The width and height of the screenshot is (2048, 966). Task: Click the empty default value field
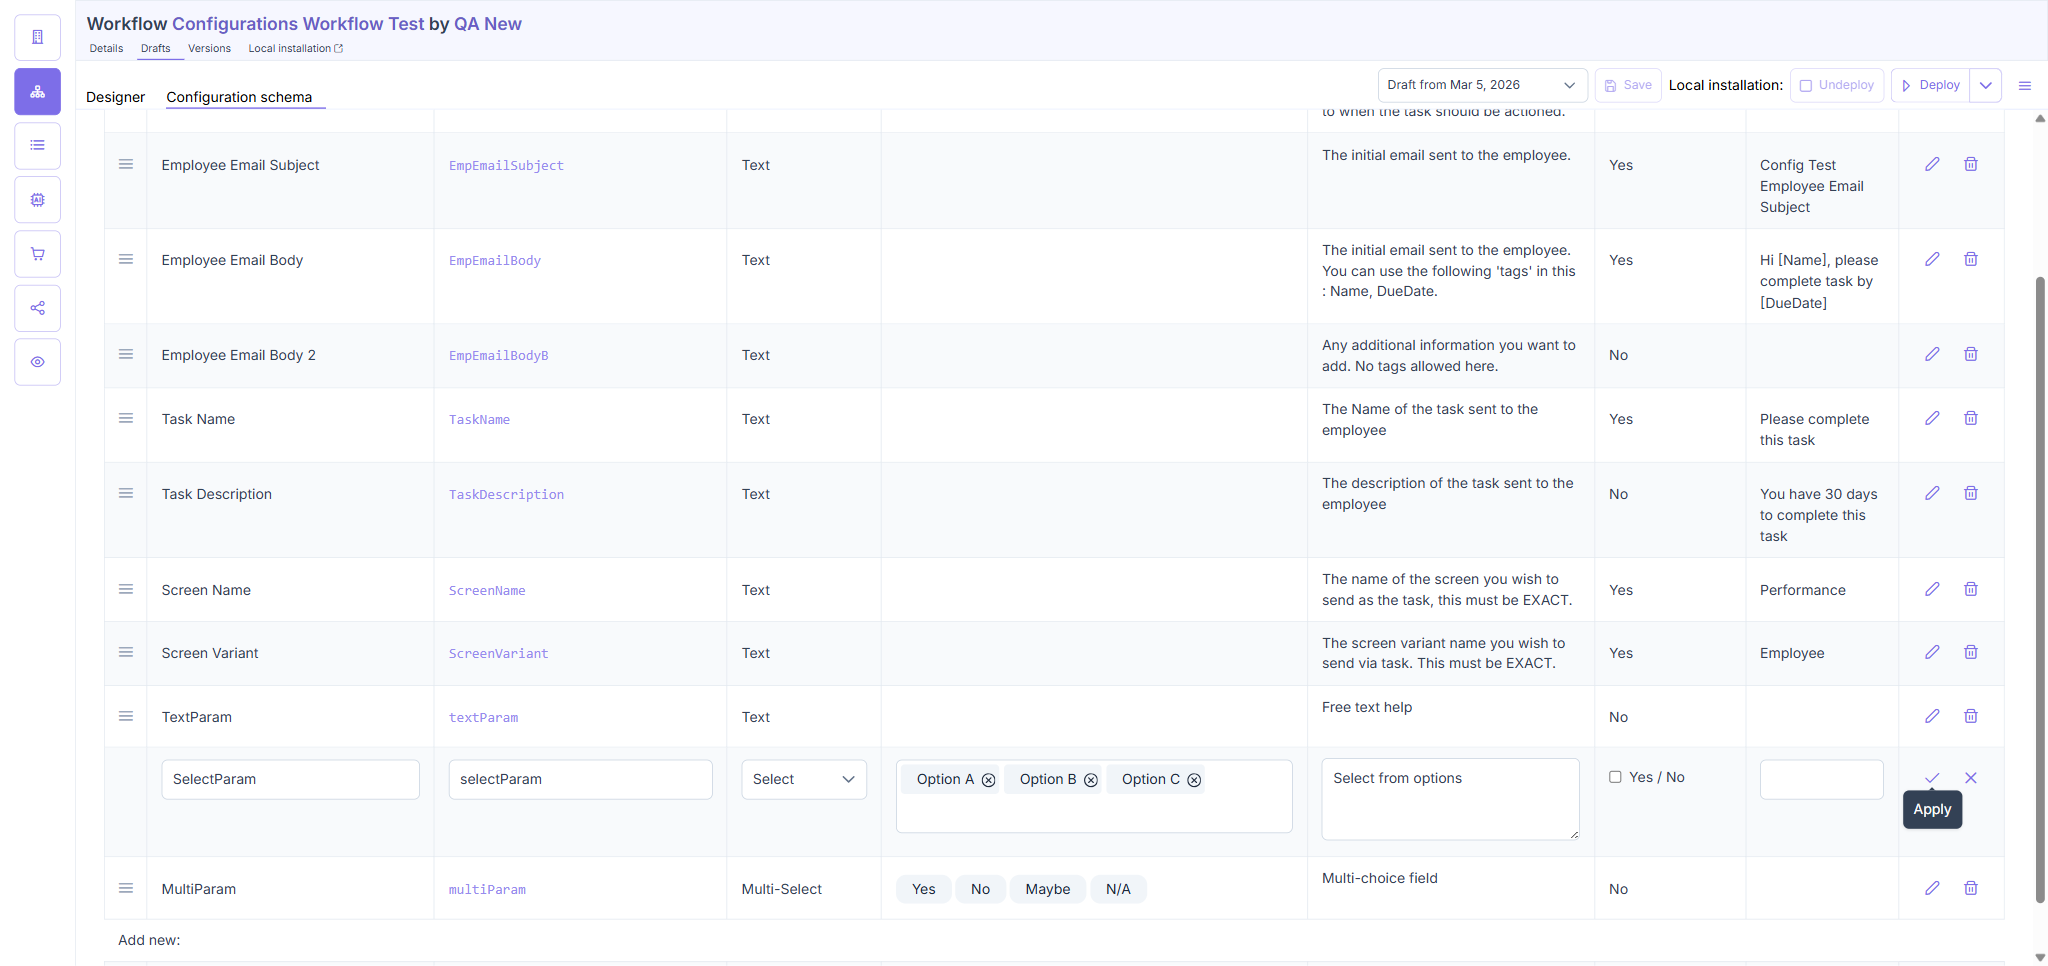(1822, 779)
